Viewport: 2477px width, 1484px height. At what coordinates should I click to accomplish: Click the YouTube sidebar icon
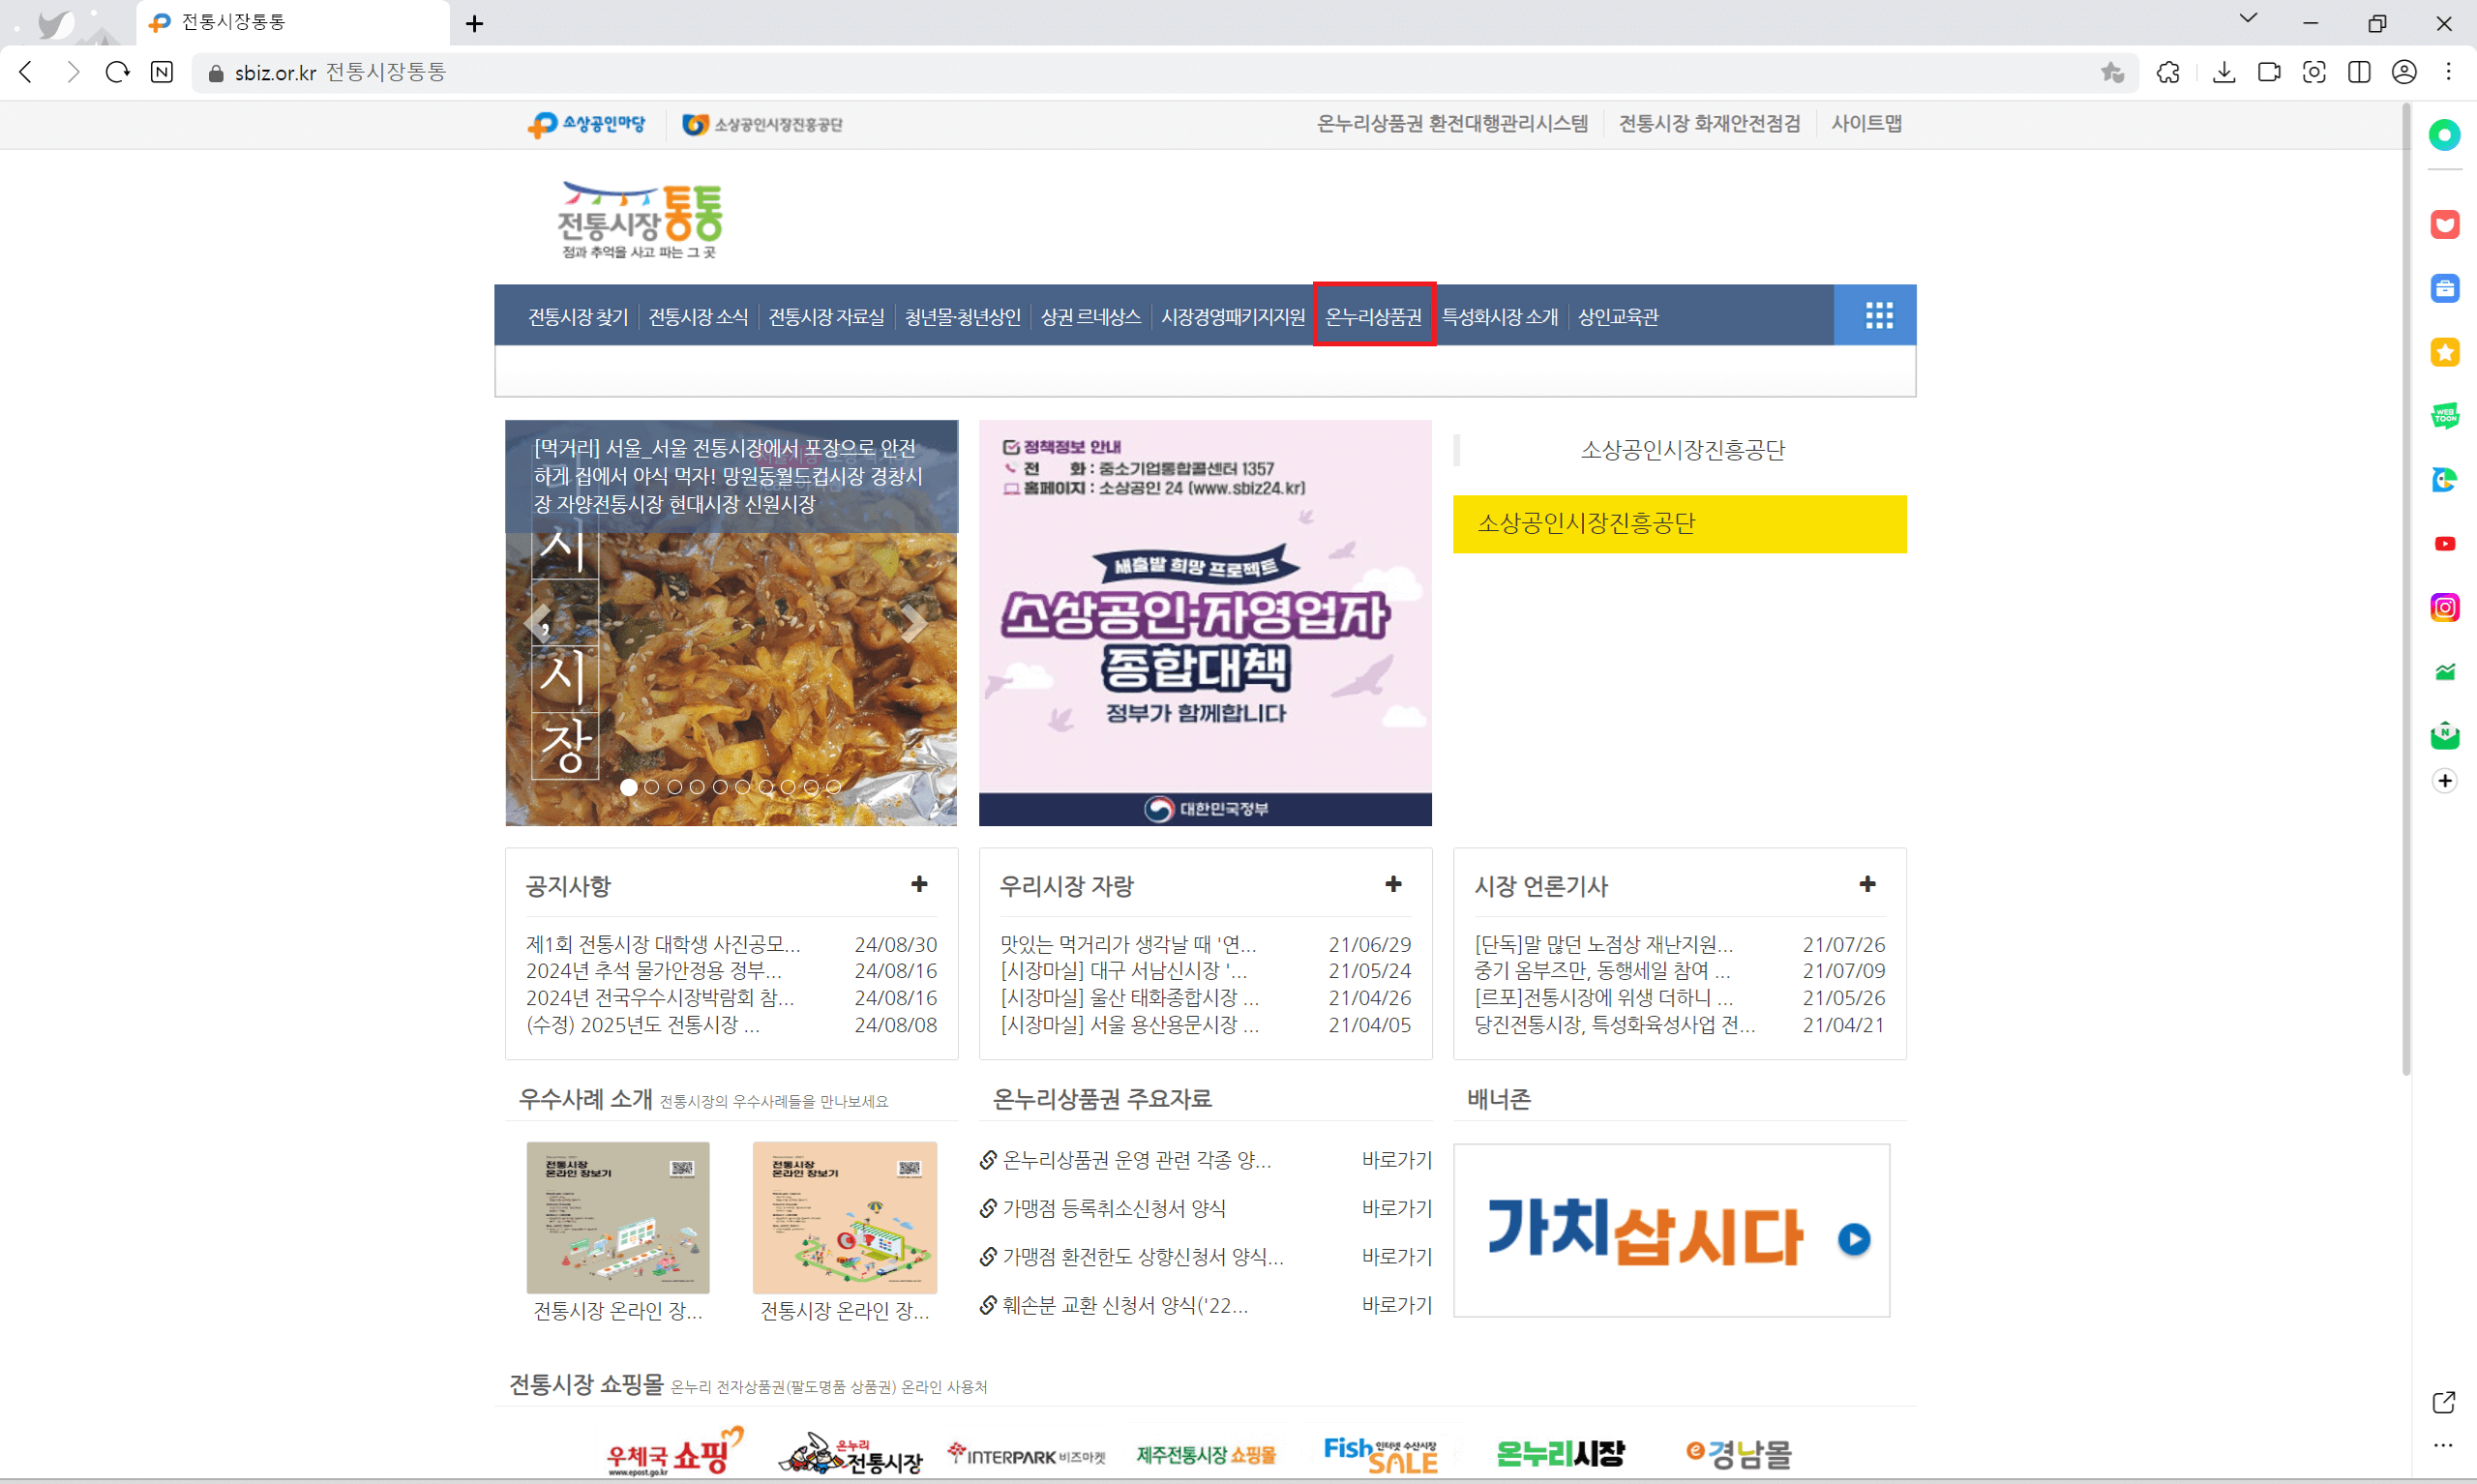[x=2444, y=544]
